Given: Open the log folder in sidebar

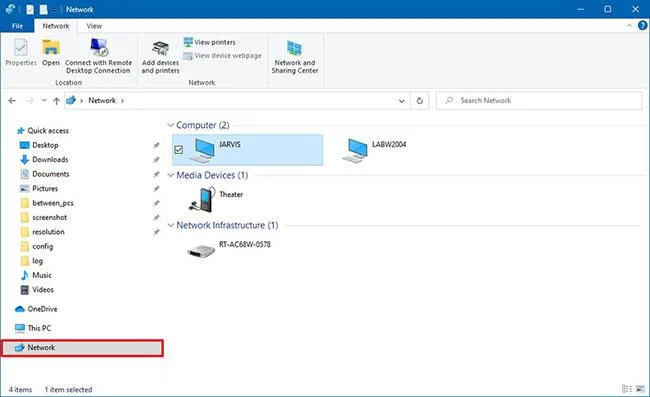Looking at the screenshot, I should coord(32,261).
